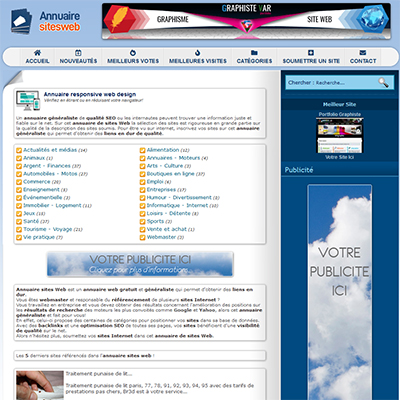Screen dimensions: 400x400
Task: Click the magnifying glass search icon
Action: (x=383, y=82)
